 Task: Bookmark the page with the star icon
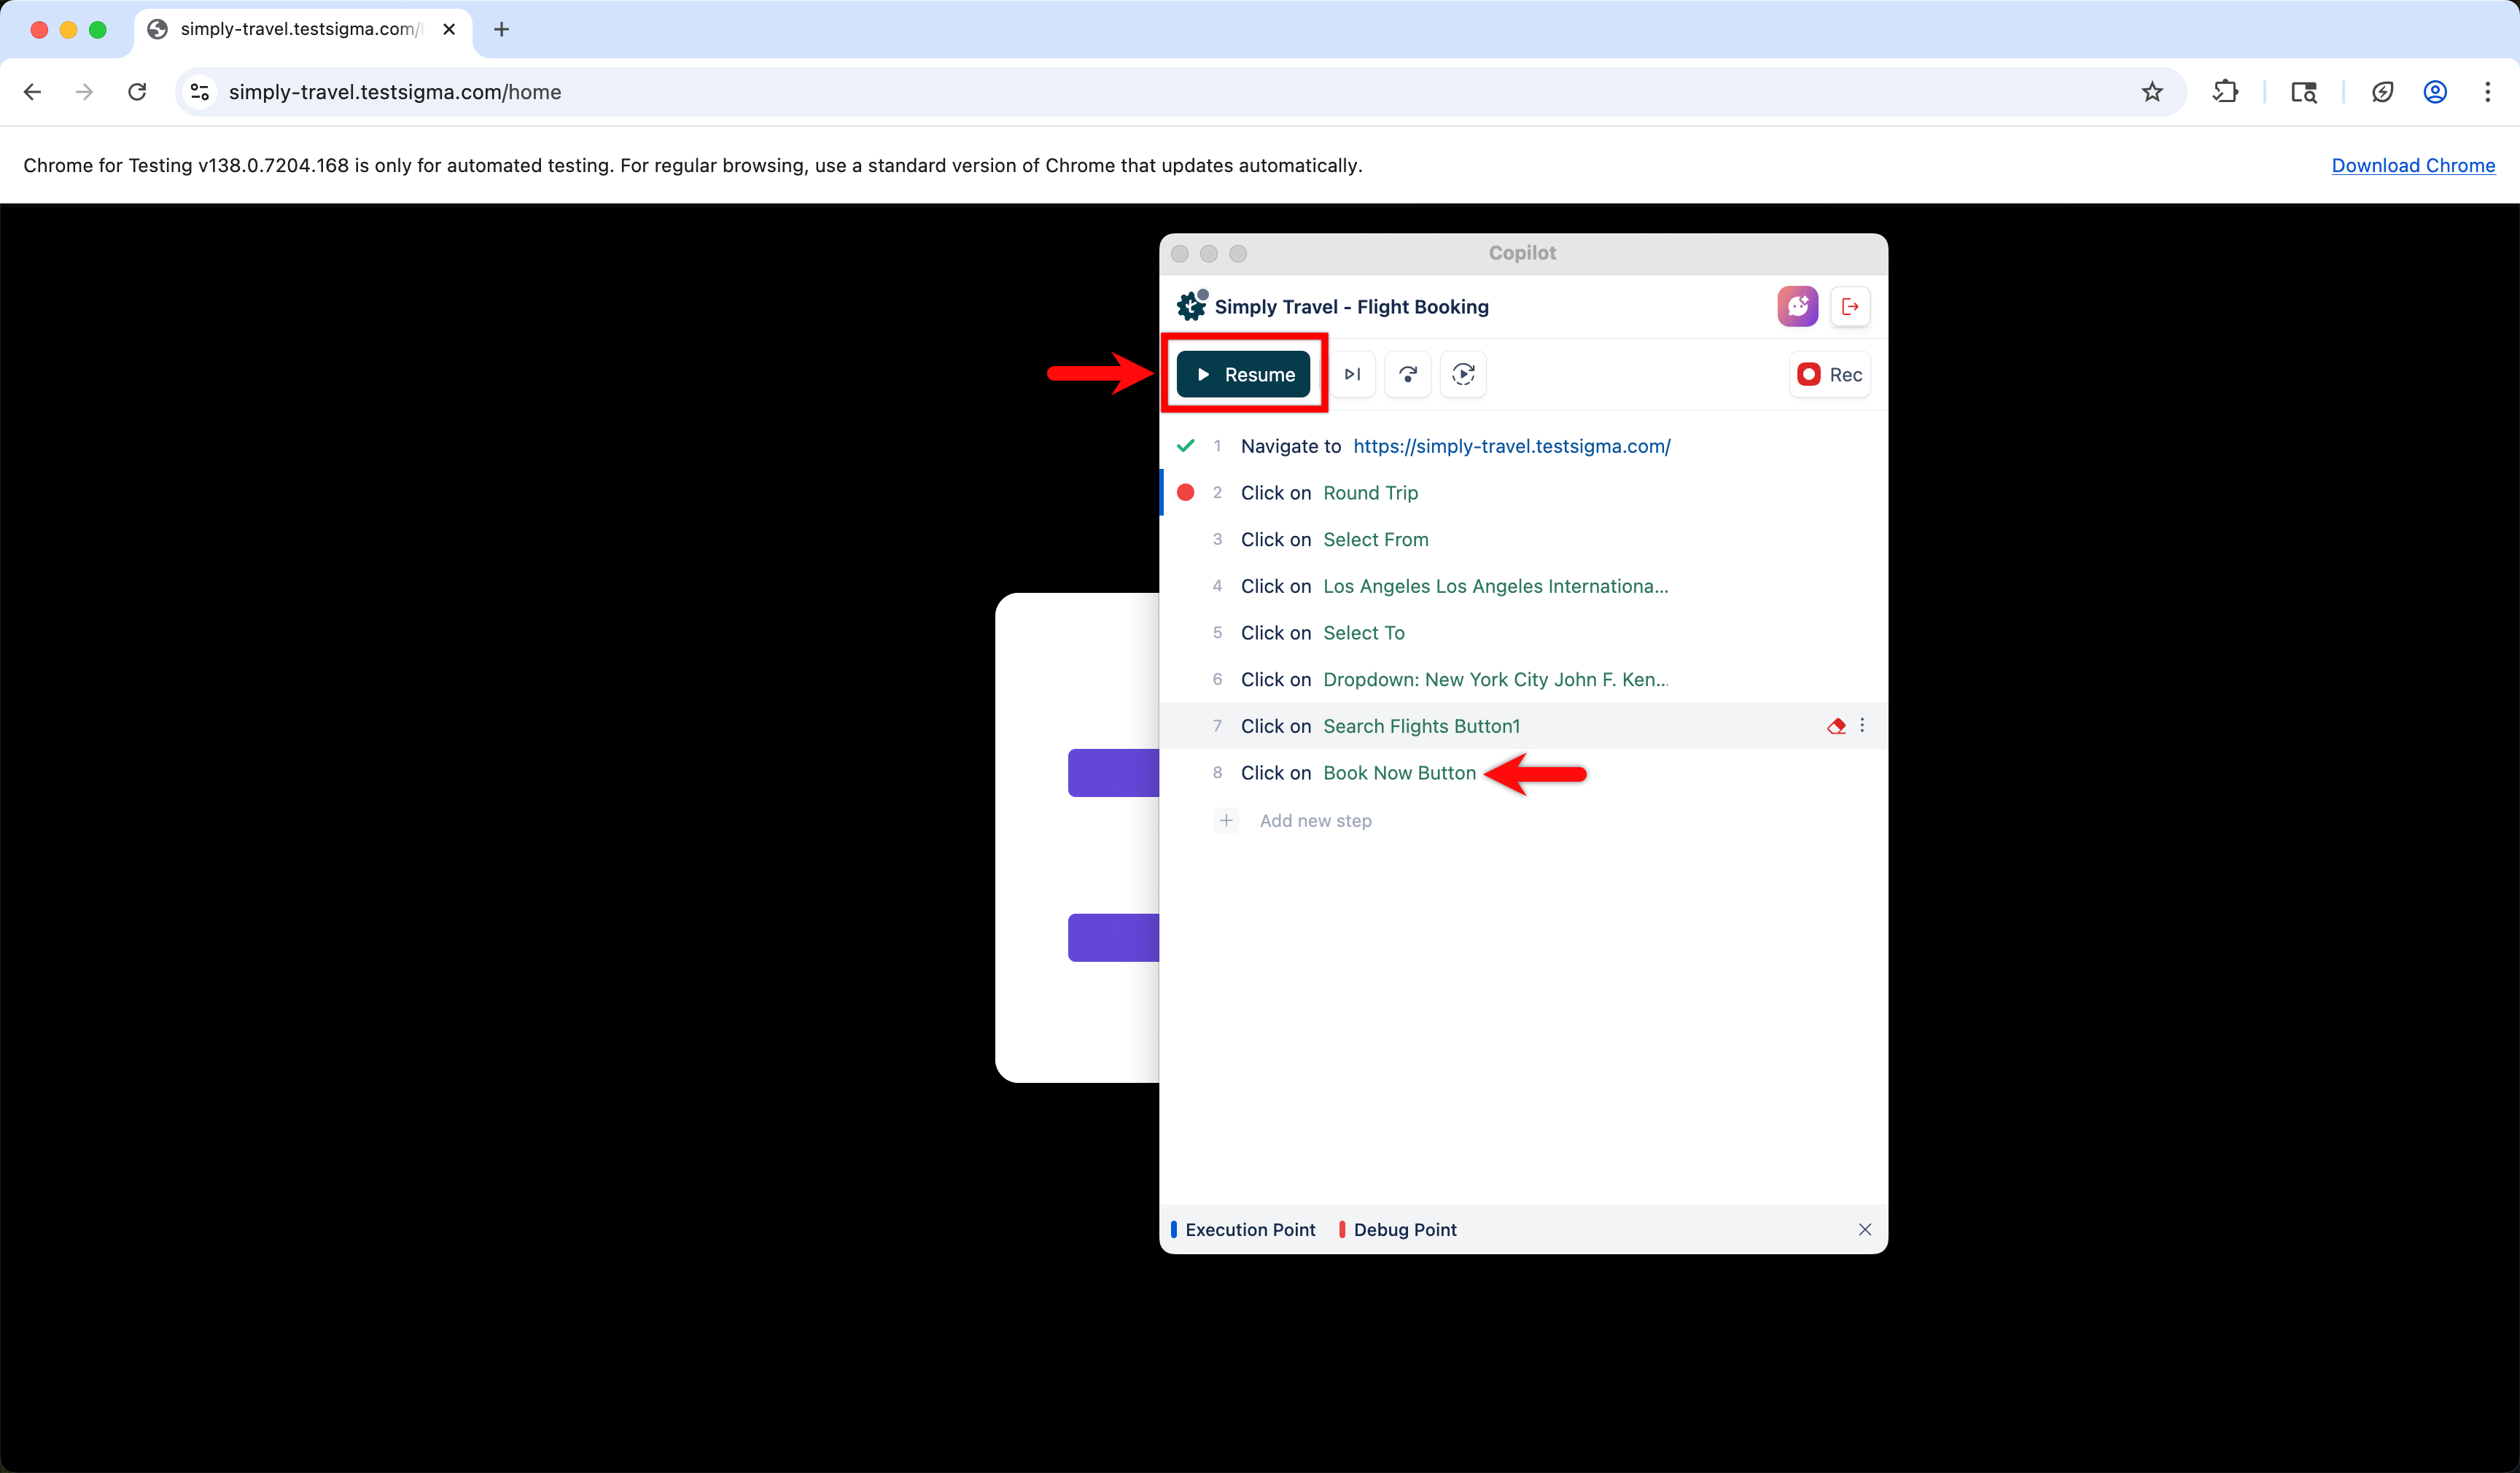pos(2152,92)
